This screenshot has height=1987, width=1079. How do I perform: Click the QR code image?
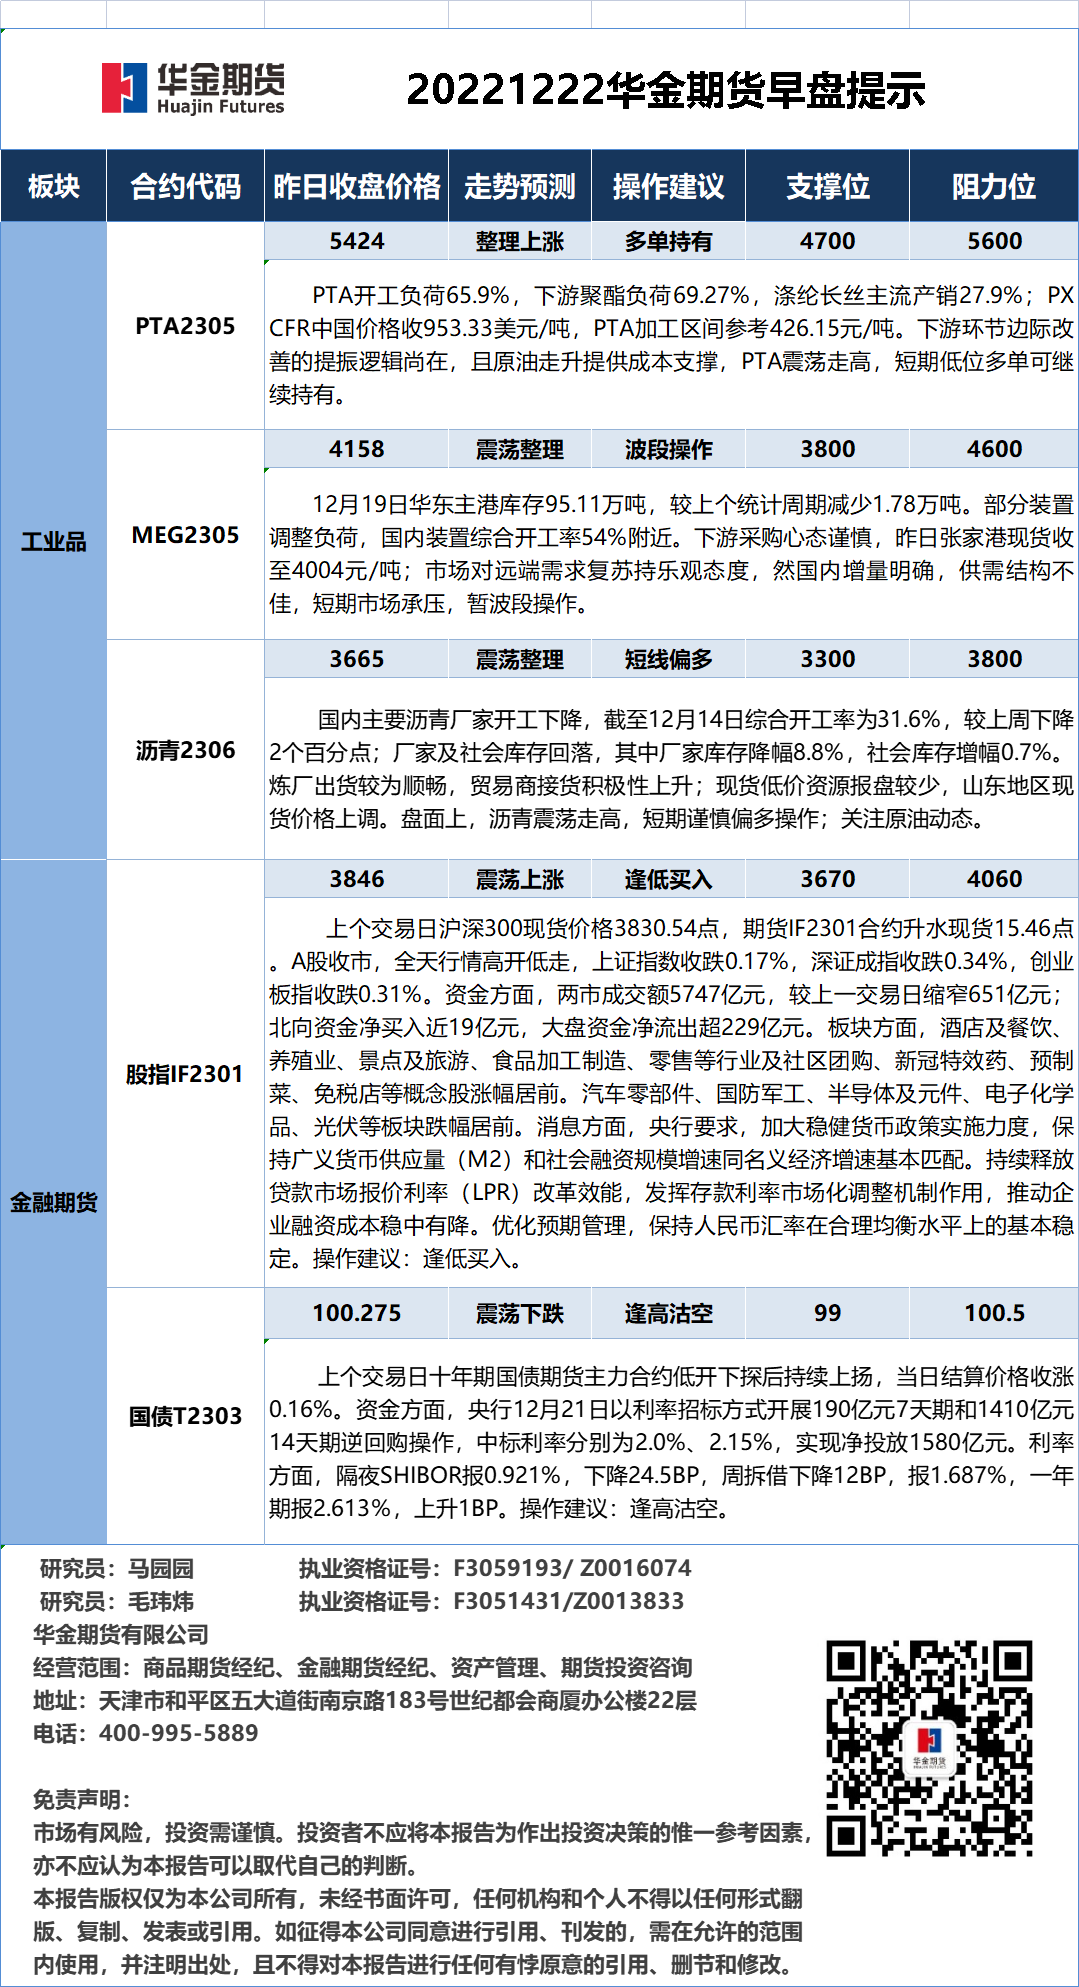(x=929, y=1748)
